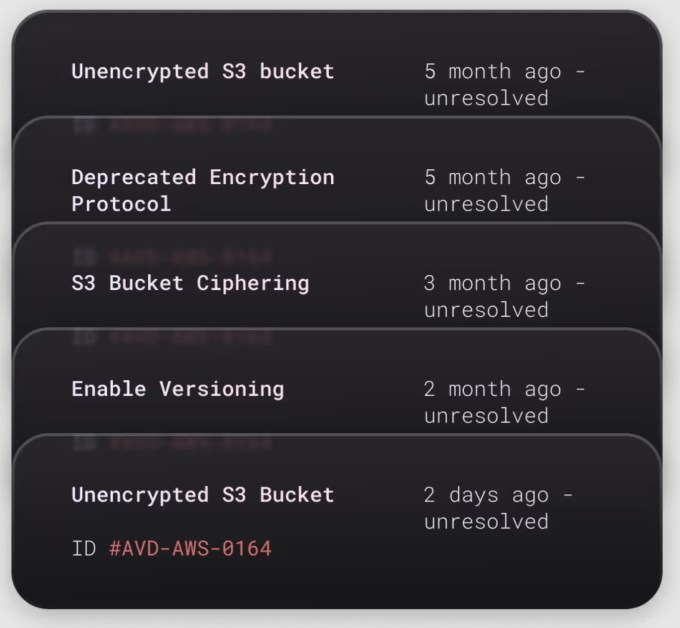The width and height of the screenshot is (680, 628).
Task: Open the bottom "Unencrypted S3 Bucket" finding
Action: click(202, 495)
